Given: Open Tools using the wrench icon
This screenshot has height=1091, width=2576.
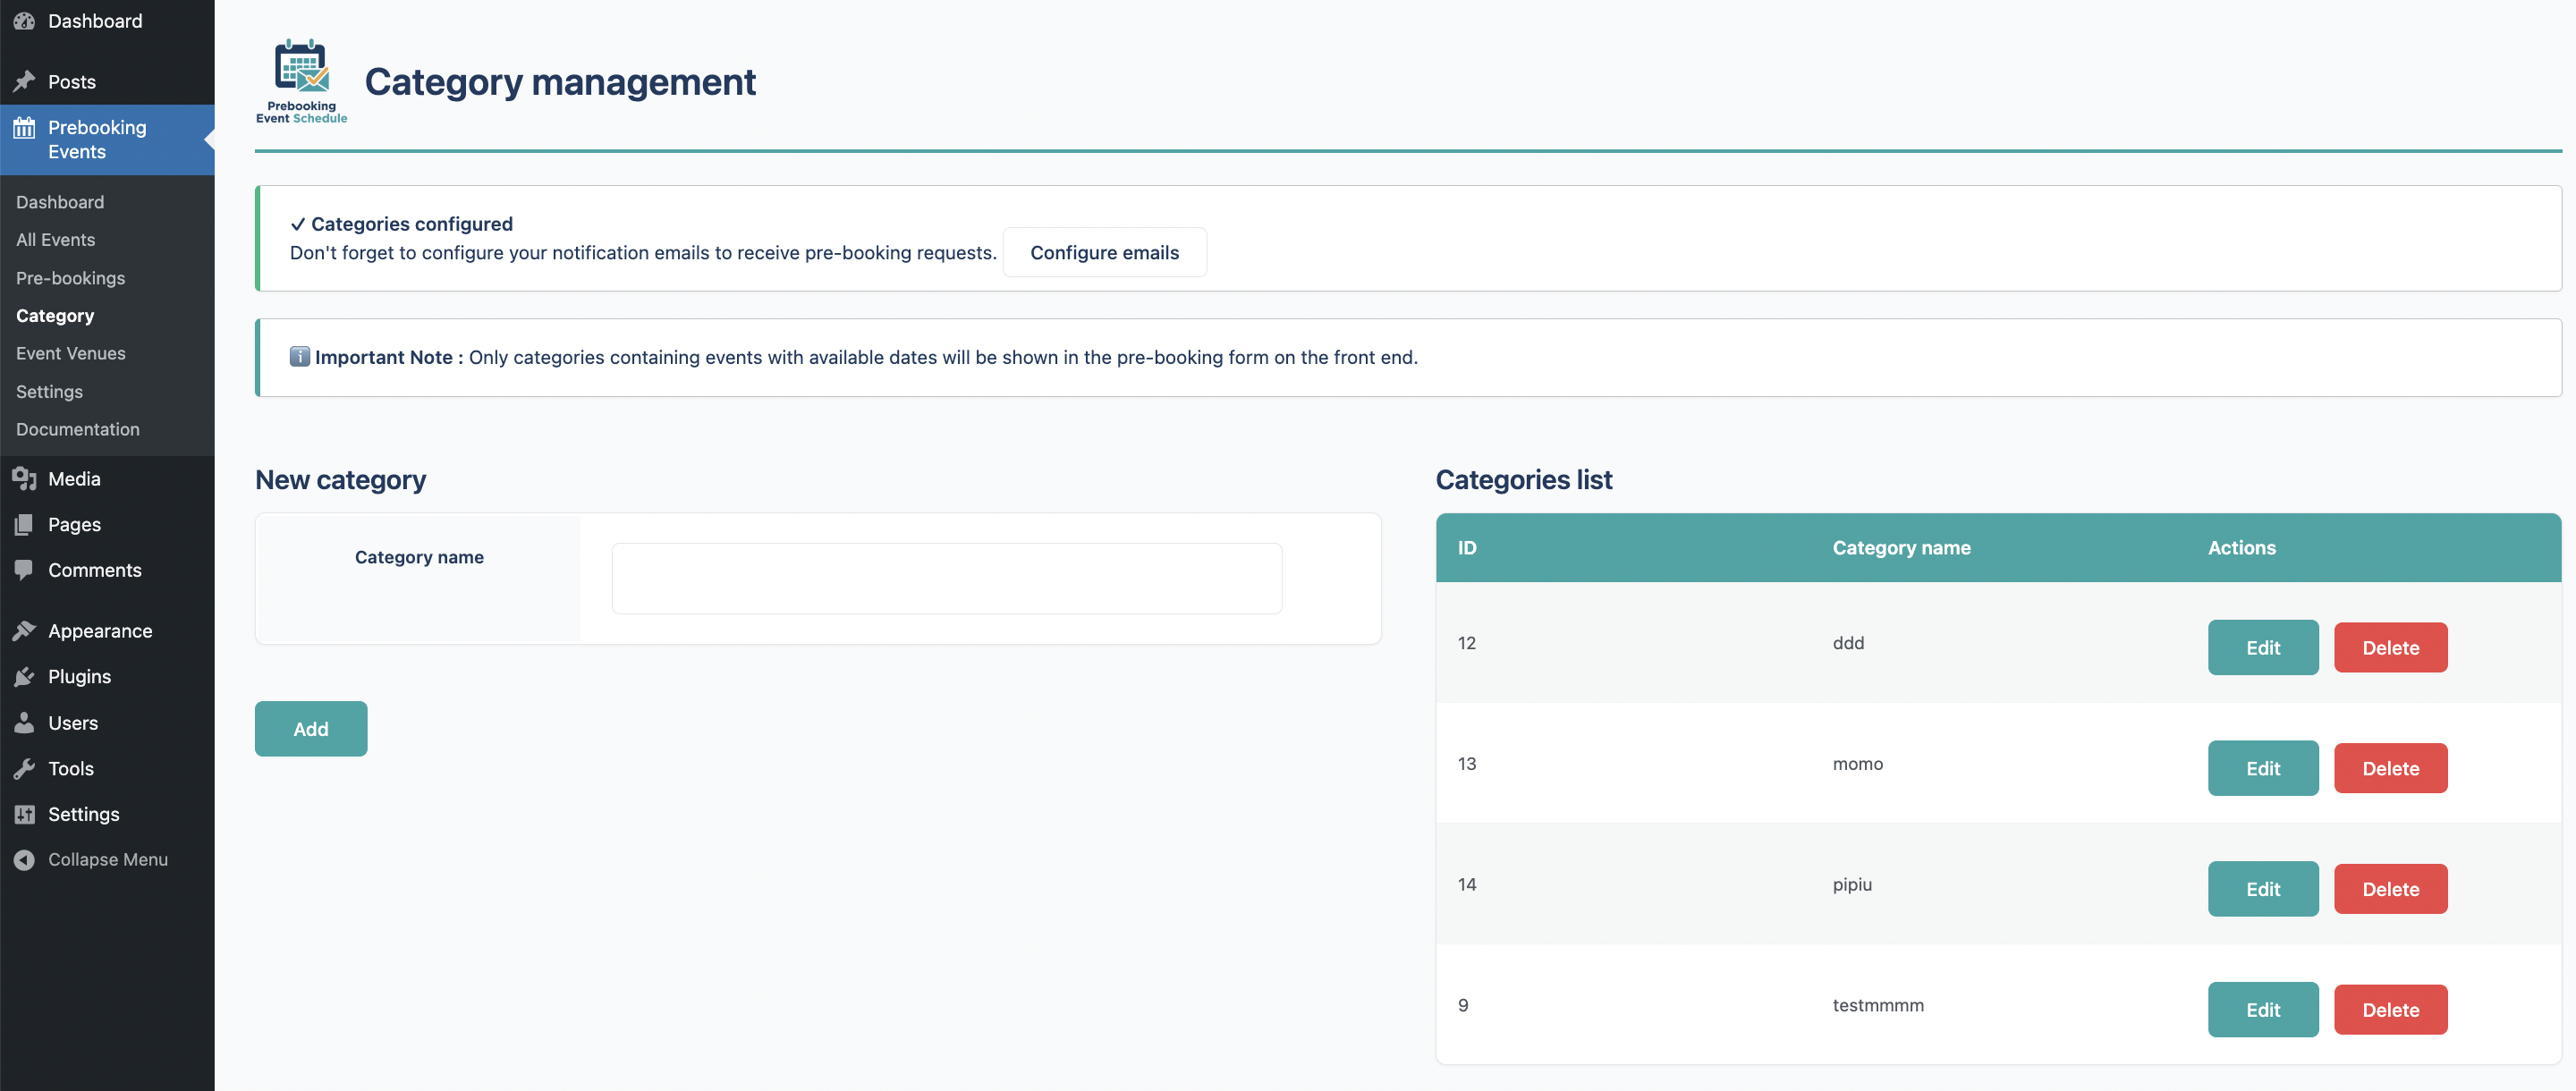Looking at the screenshot, I should [25, 768].
